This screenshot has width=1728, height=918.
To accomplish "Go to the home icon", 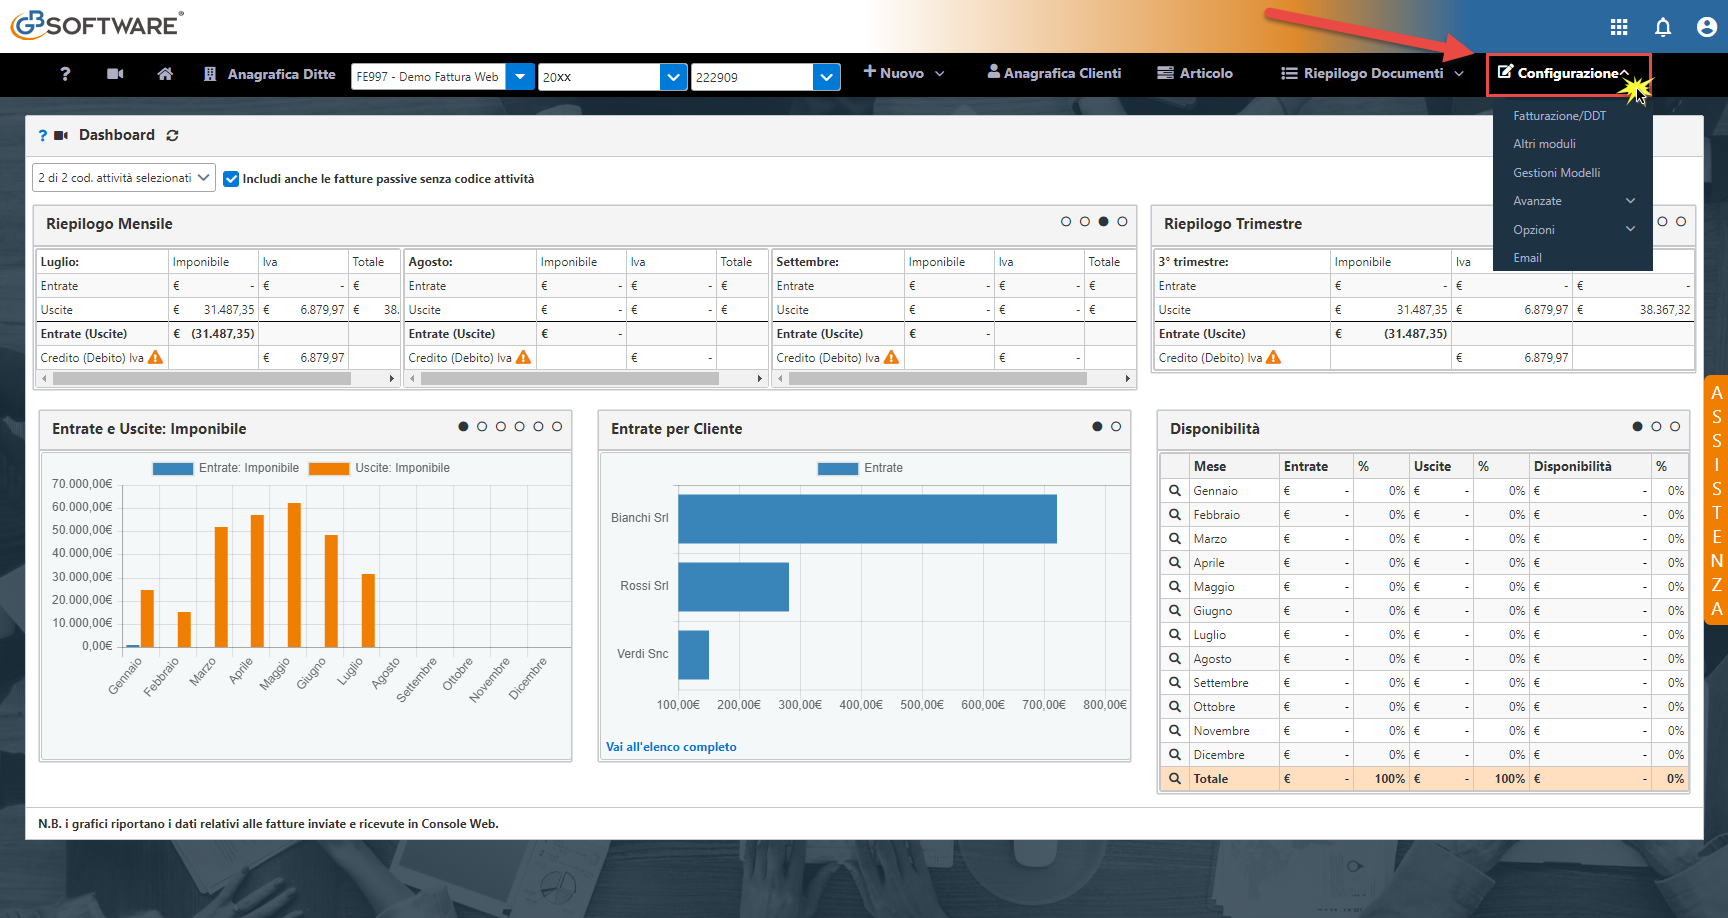I will (x=165, y=74).
